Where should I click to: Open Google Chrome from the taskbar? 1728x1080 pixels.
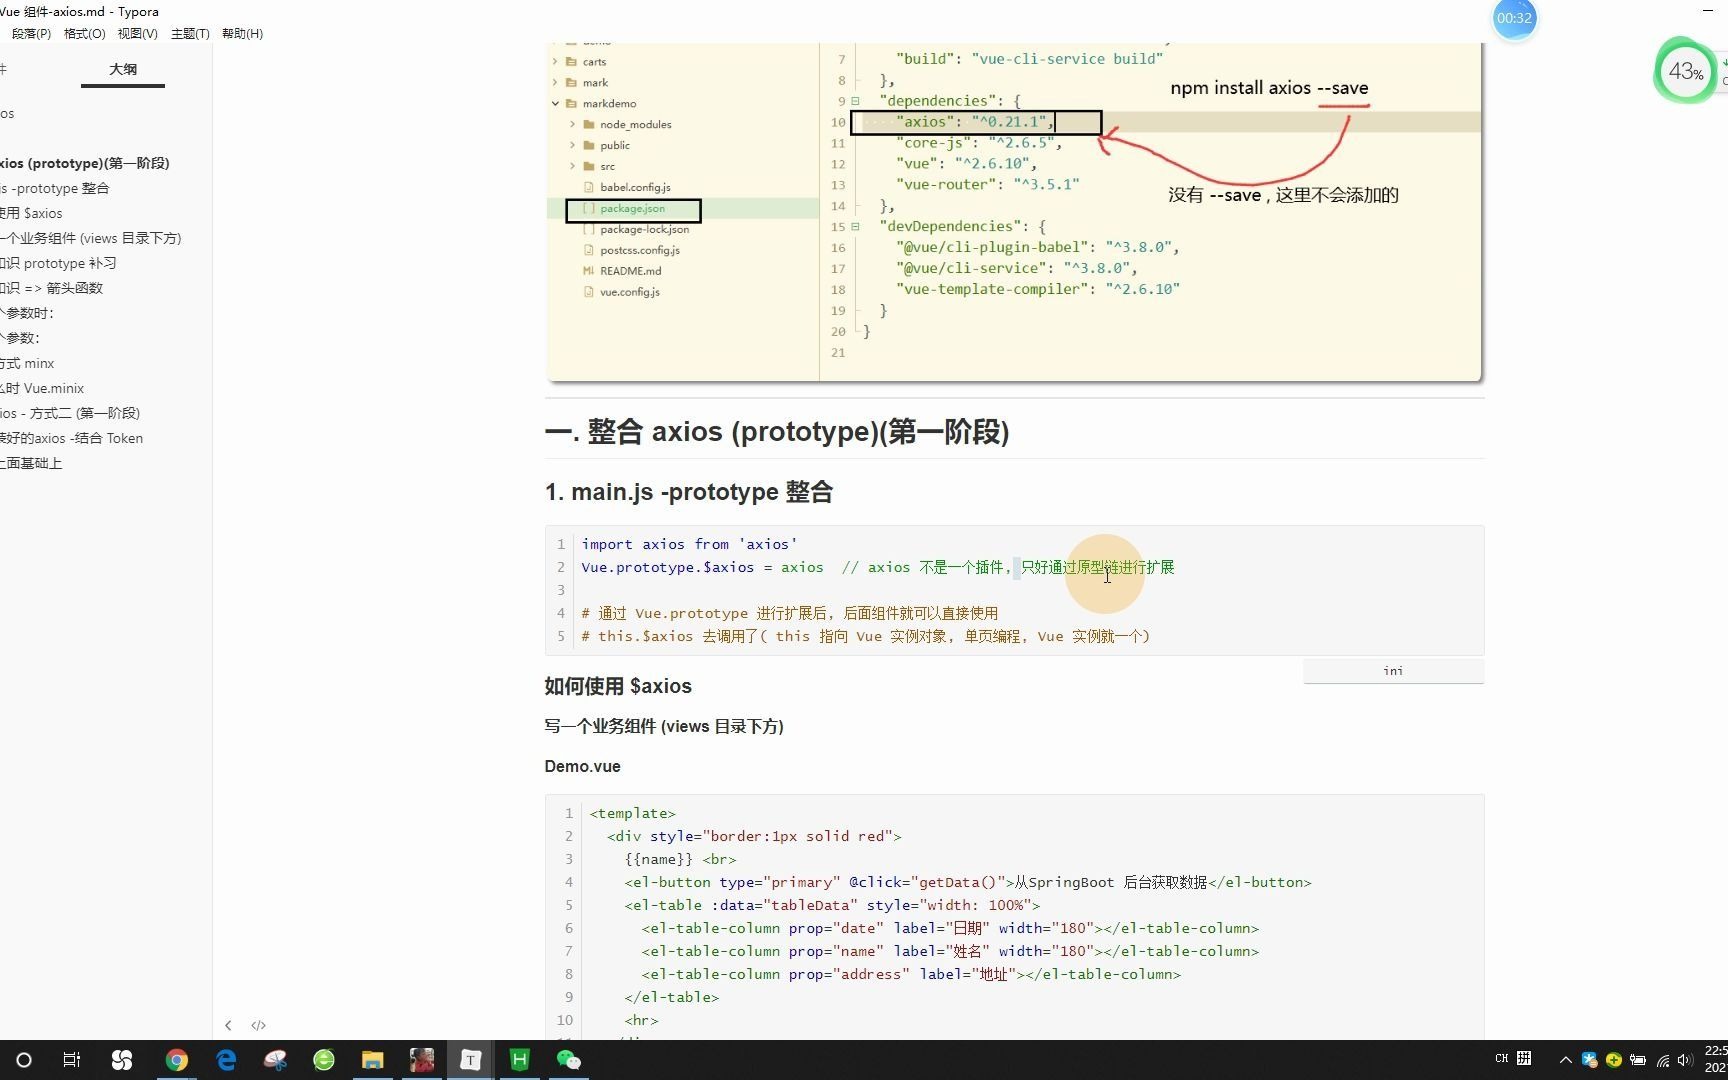[177, 1060]
